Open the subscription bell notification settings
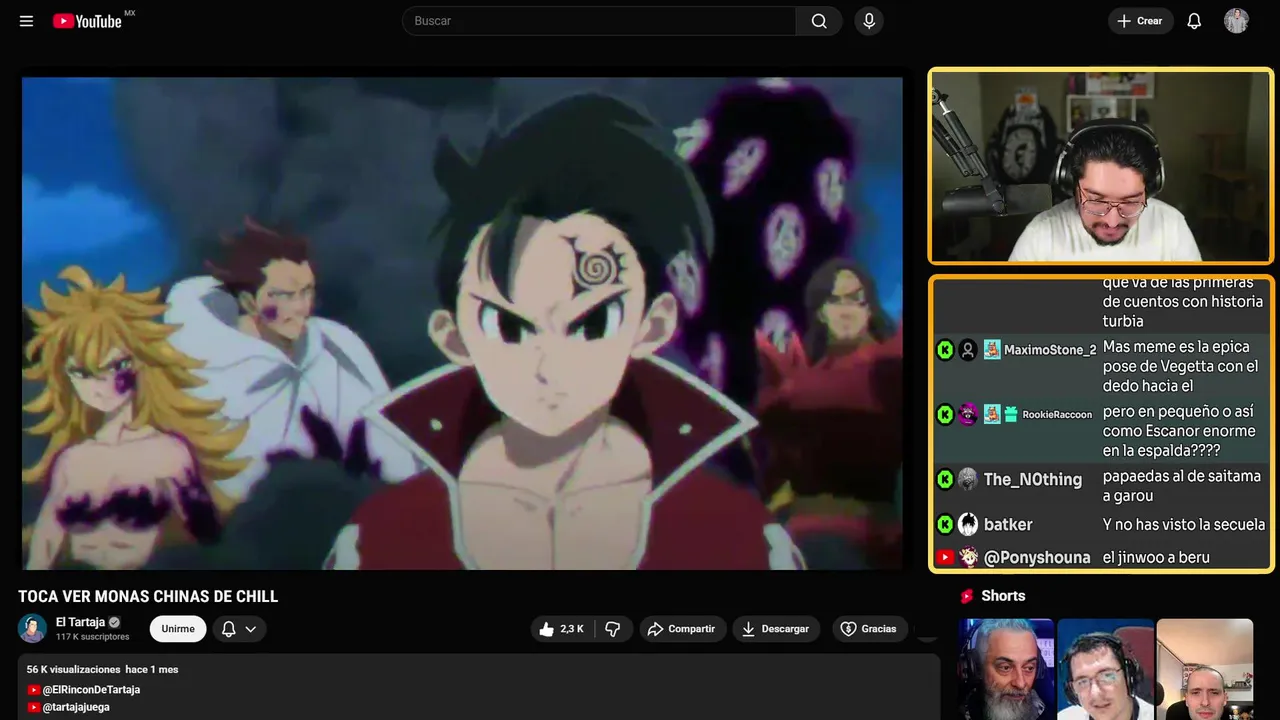Viewport: 1280px width, 720px height. coord(239,629)
